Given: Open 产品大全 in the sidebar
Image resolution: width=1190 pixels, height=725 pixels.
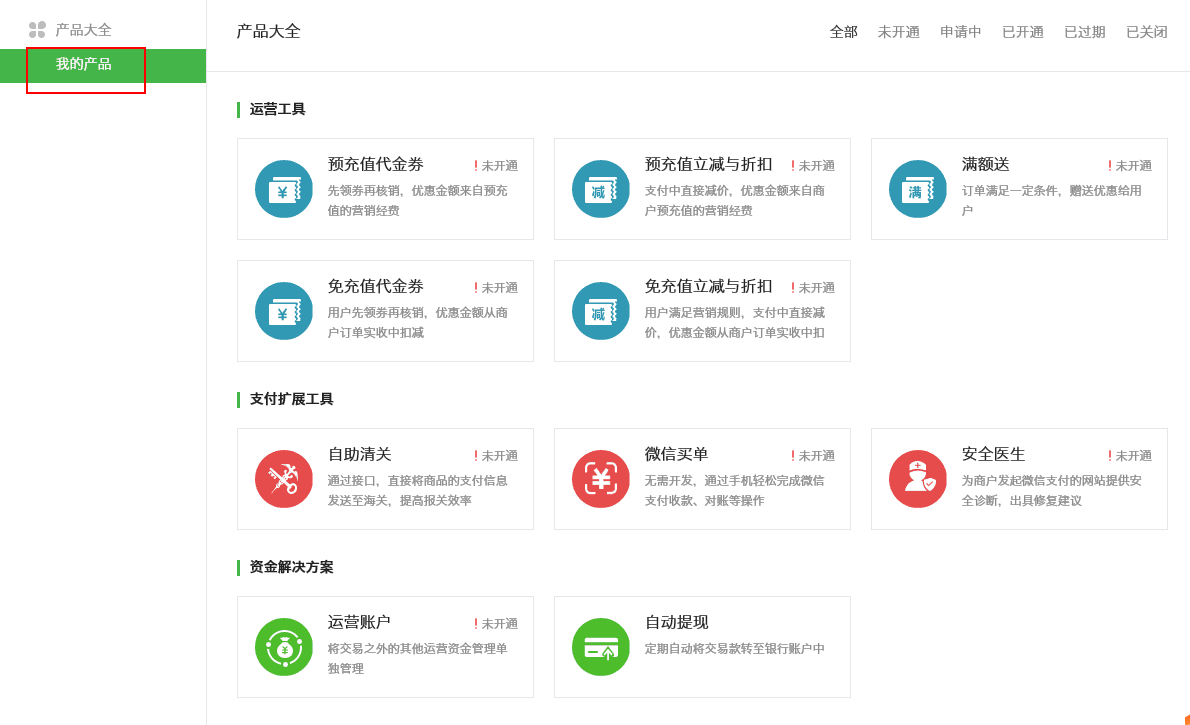Looking at the screenshot, I should click(83, 30).
